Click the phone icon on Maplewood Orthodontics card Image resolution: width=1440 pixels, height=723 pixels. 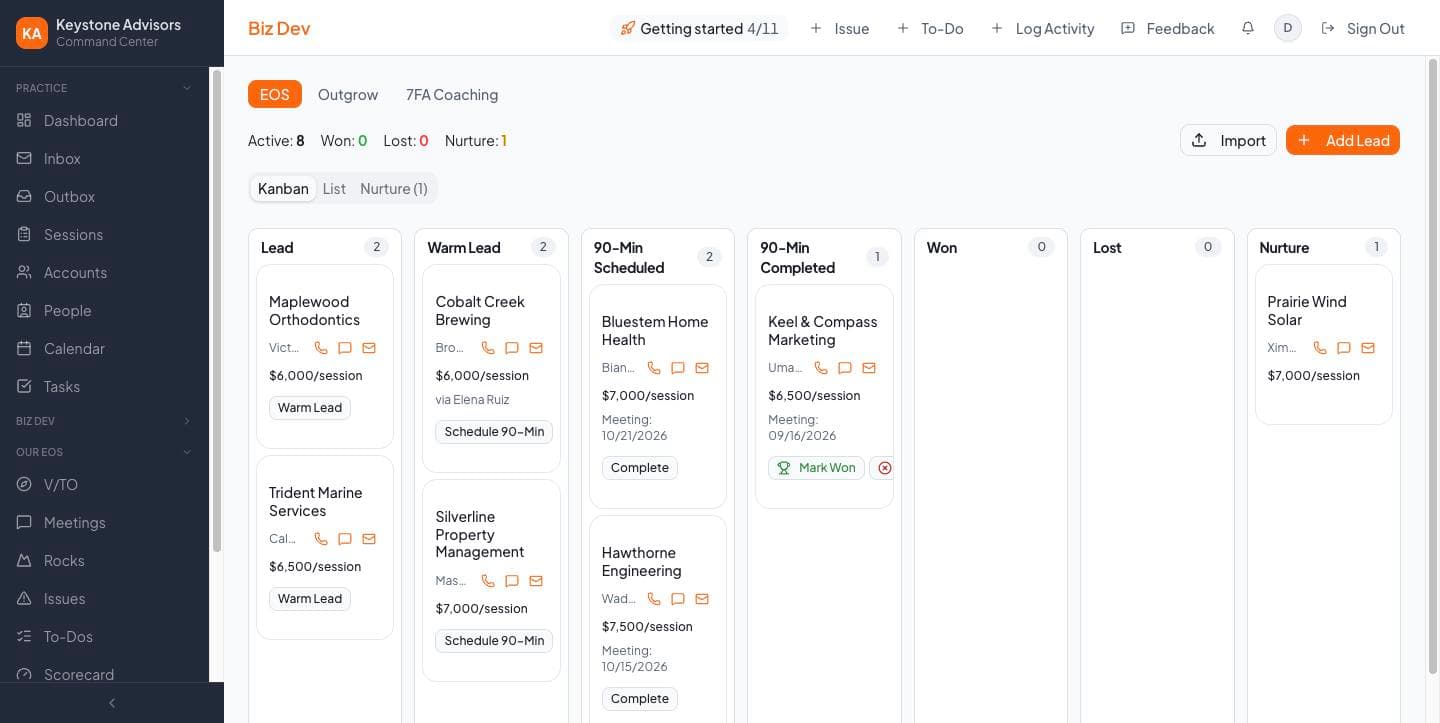(x=321, y=348)
